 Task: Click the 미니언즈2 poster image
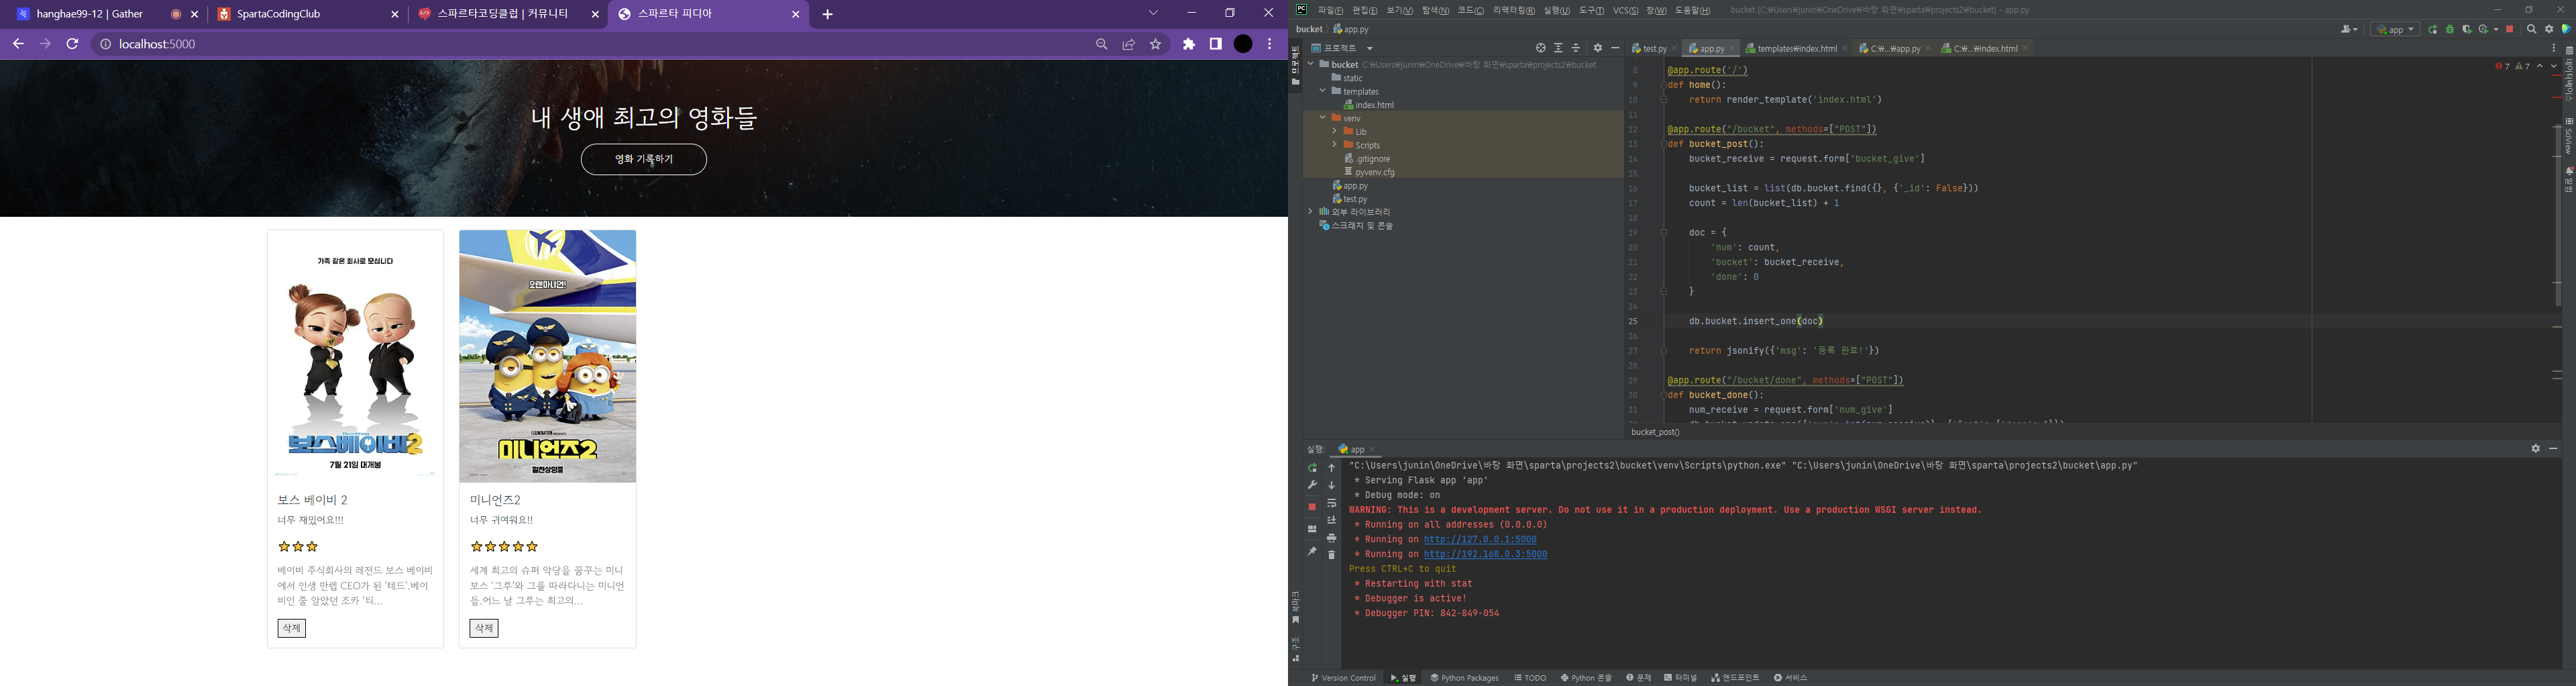pyautogui.click(x=548, y=356)
